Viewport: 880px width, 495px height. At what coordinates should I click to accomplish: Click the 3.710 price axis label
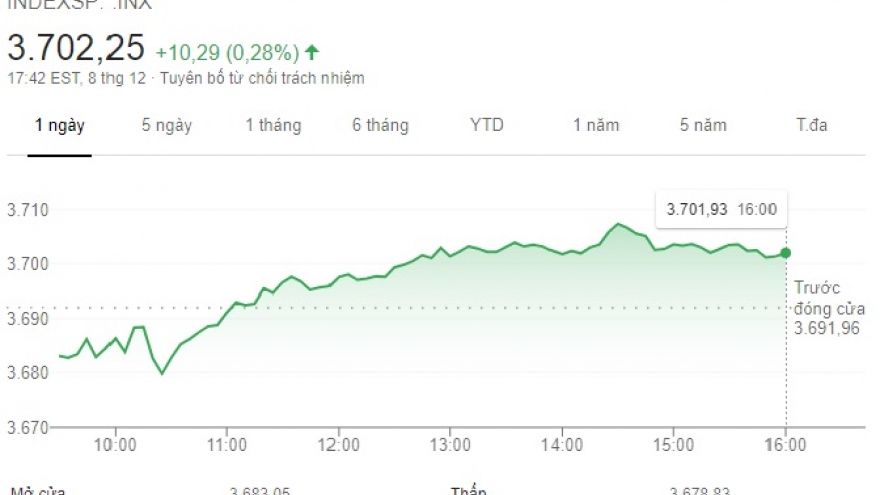(x=27, y=211)
